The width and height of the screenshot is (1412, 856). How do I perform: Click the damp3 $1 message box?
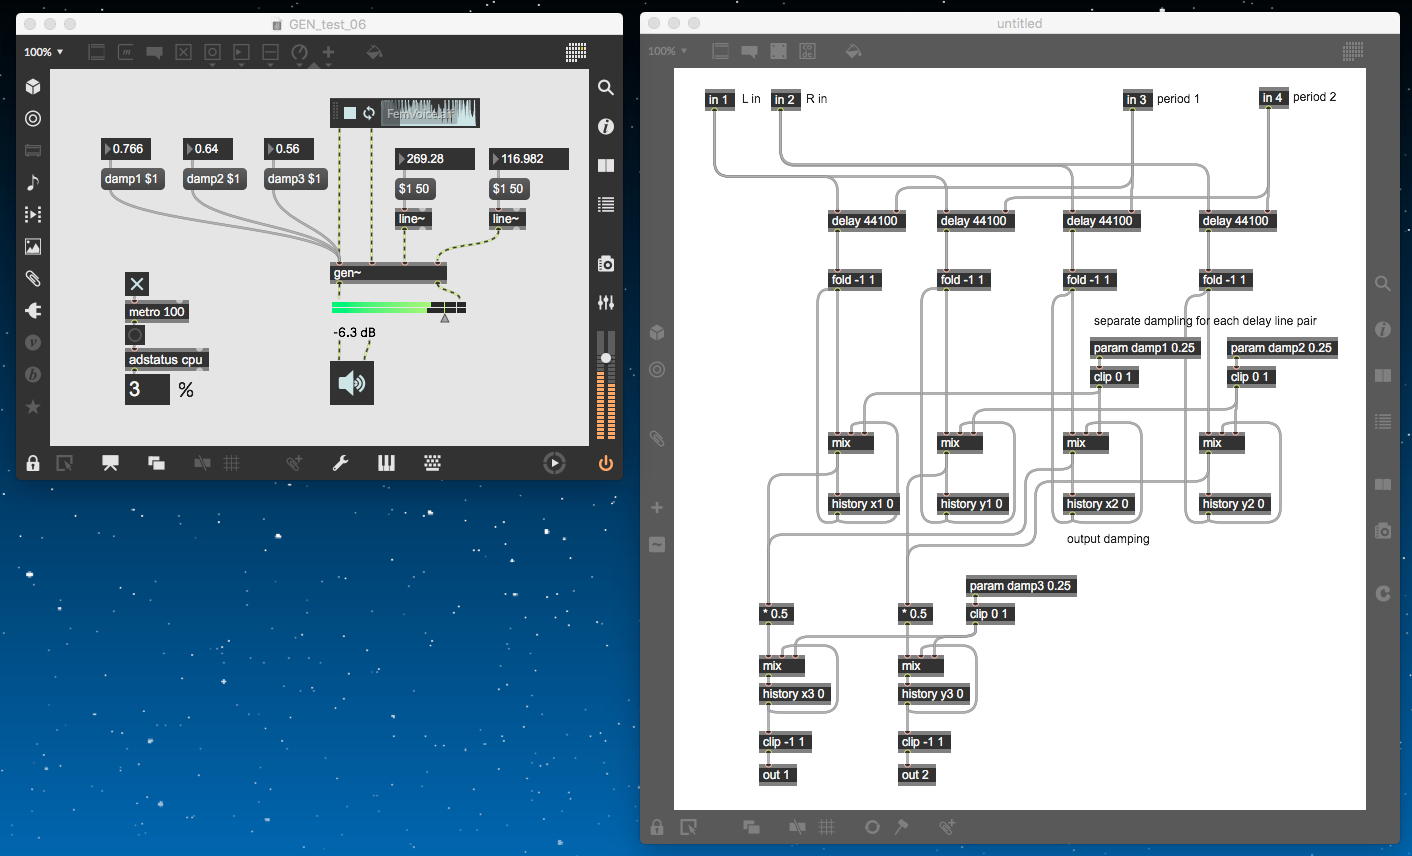pyautogui.click(x=295, y=179)
